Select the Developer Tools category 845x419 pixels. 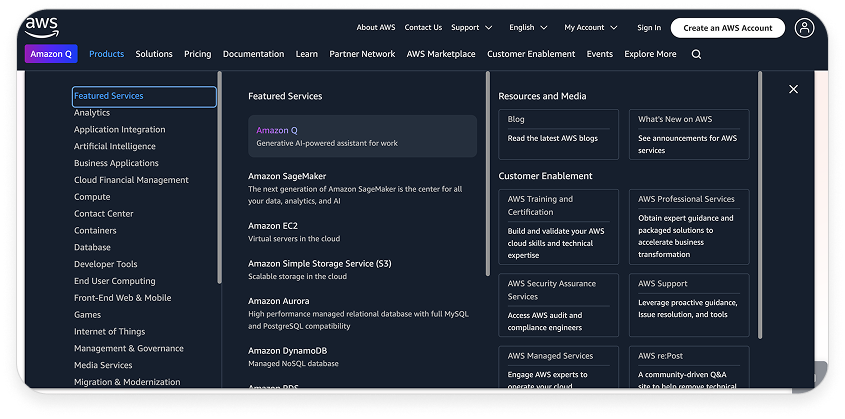click(106, 264)
